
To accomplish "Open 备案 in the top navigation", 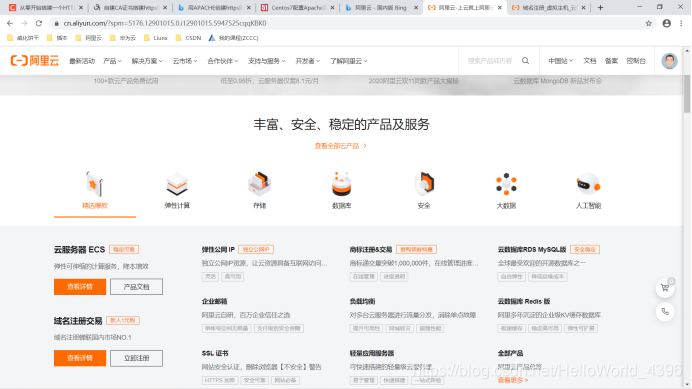I will pyautogui.click(x=611, y=61).
